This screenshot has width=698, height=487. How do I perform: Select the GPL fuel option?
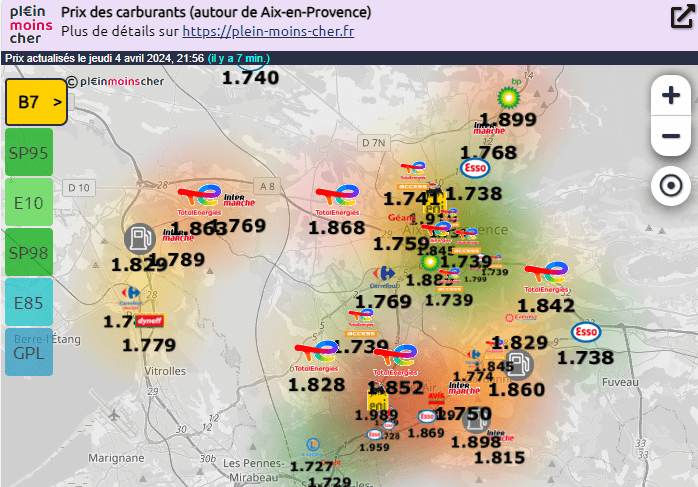29,352
